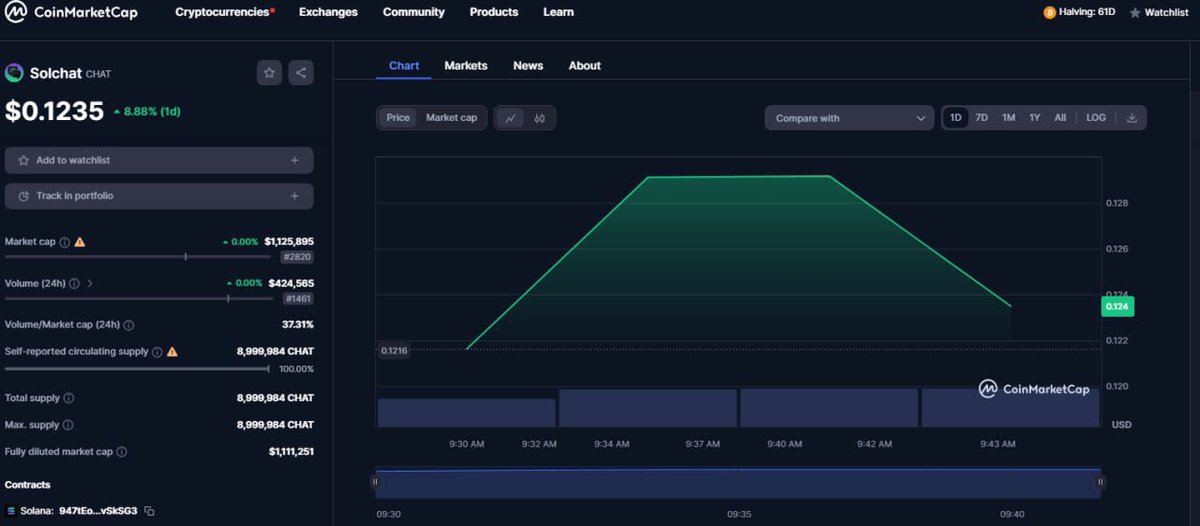Switch chart to Market cap view

pos(451,118)
